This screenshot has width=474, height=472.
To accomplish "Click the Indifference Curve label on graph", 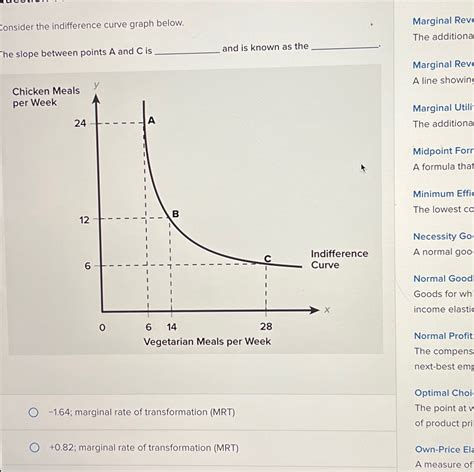I will tap(339, 259).
